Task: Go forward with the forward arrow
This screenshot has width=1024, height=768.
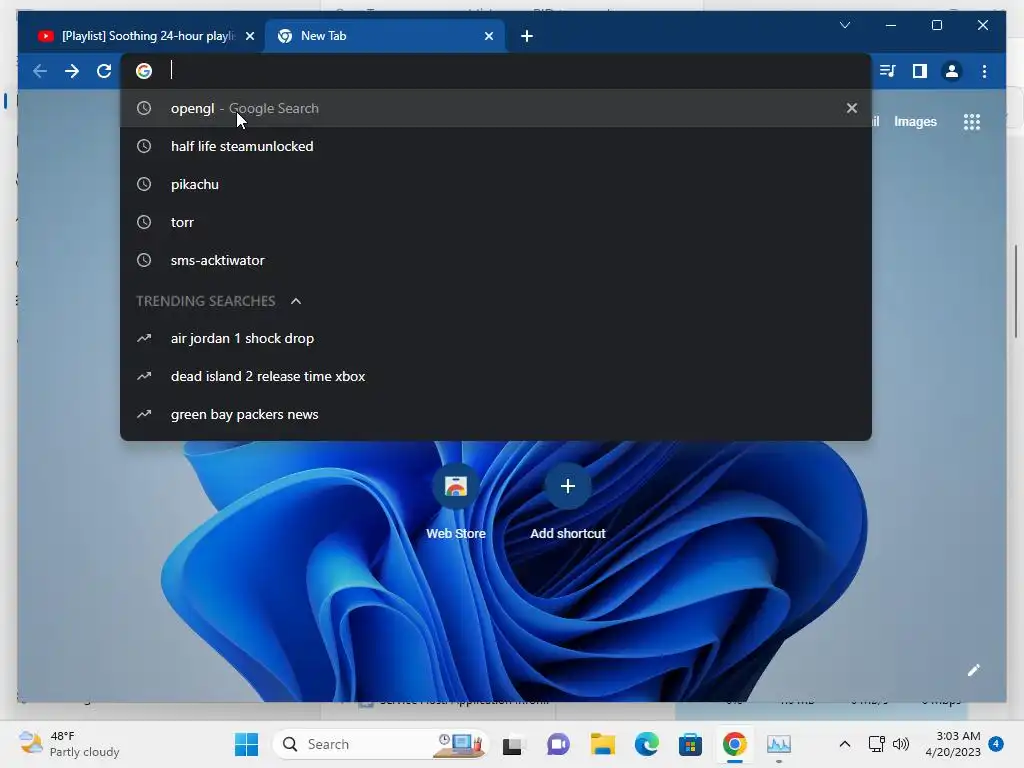Action: coord(72,71)
